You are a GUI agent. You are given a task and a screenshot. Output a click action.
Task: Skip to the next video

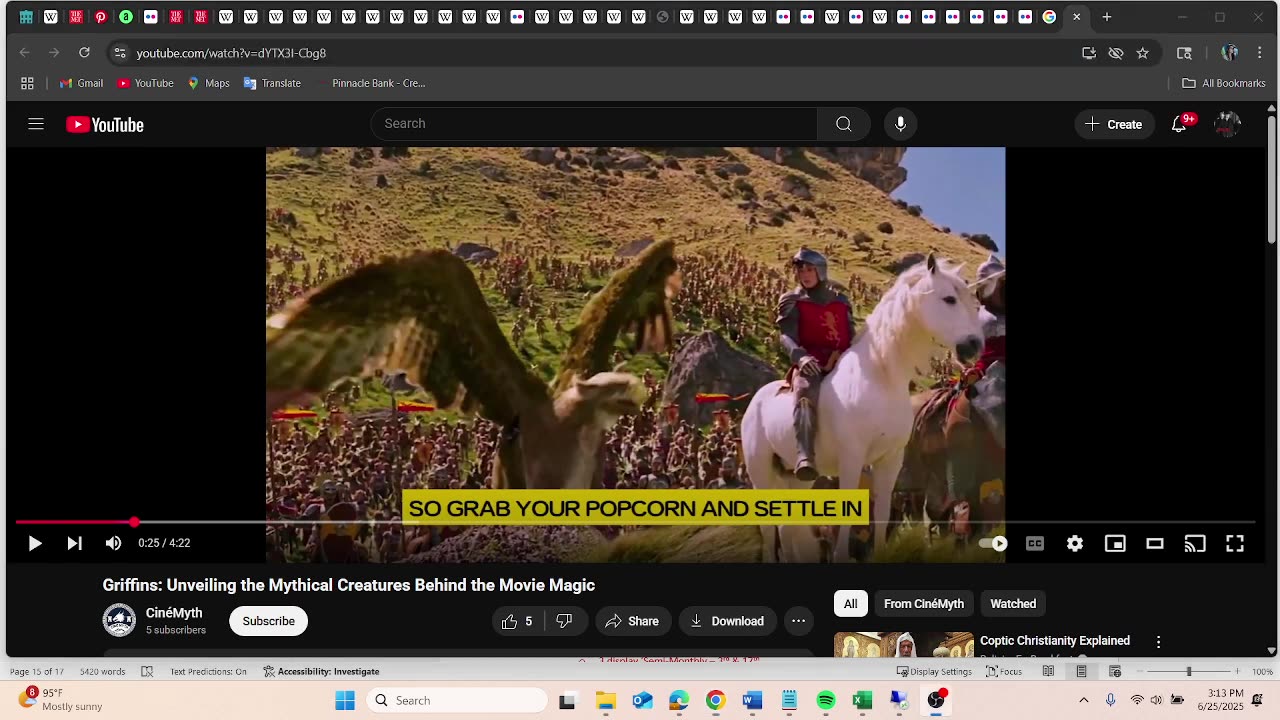74,543
